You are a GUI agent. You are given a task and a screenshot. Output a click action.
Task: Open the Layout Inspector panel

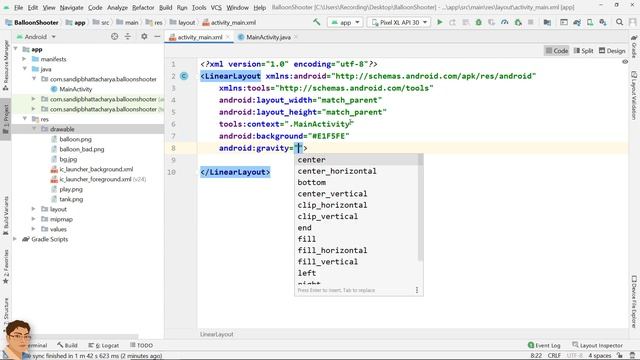(x=598, y=345)
